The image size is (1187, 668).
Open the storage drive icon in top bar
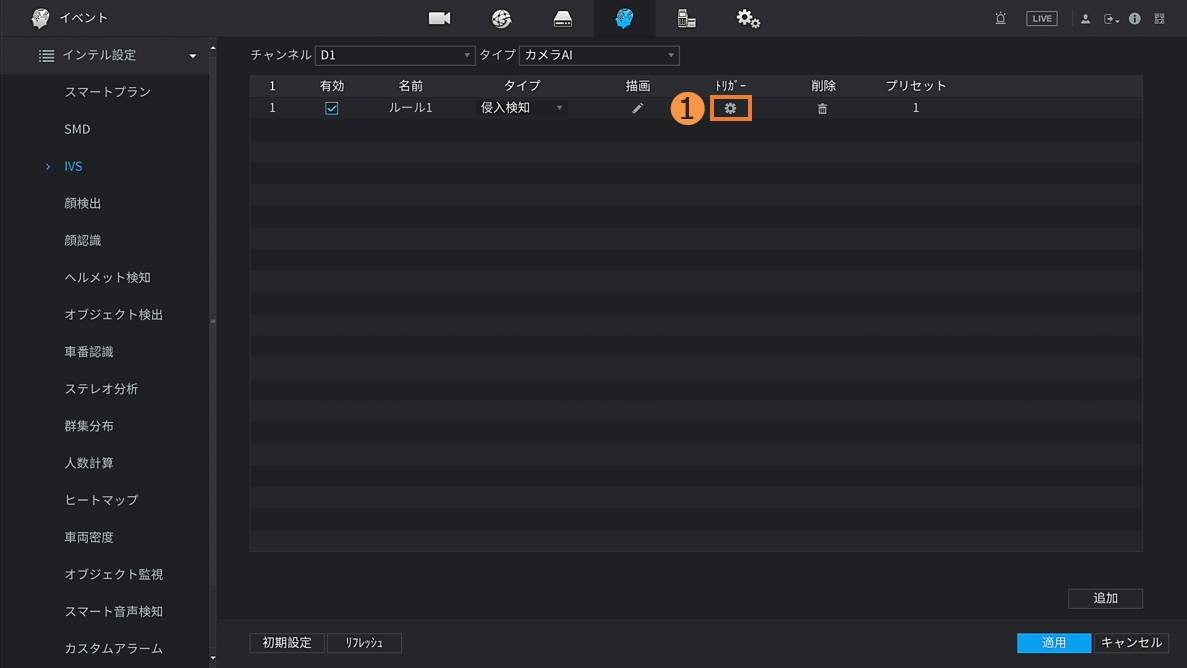563,18
